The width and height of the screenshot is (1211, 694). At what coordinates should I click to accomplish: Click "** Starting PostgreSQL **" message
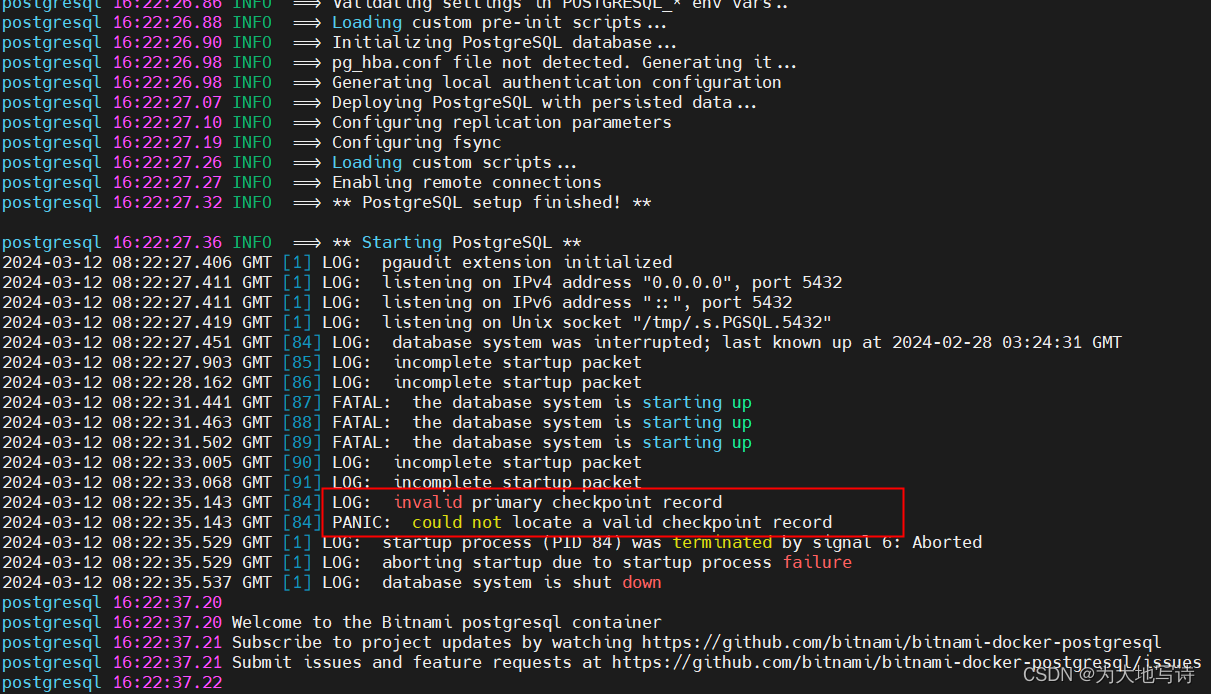456,242
